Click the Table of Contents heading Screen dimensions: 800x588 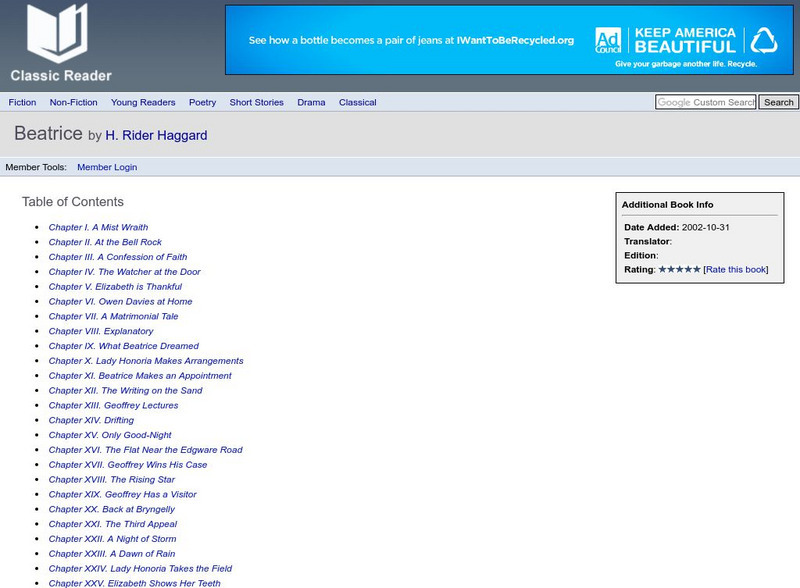(x=72, y=202)
